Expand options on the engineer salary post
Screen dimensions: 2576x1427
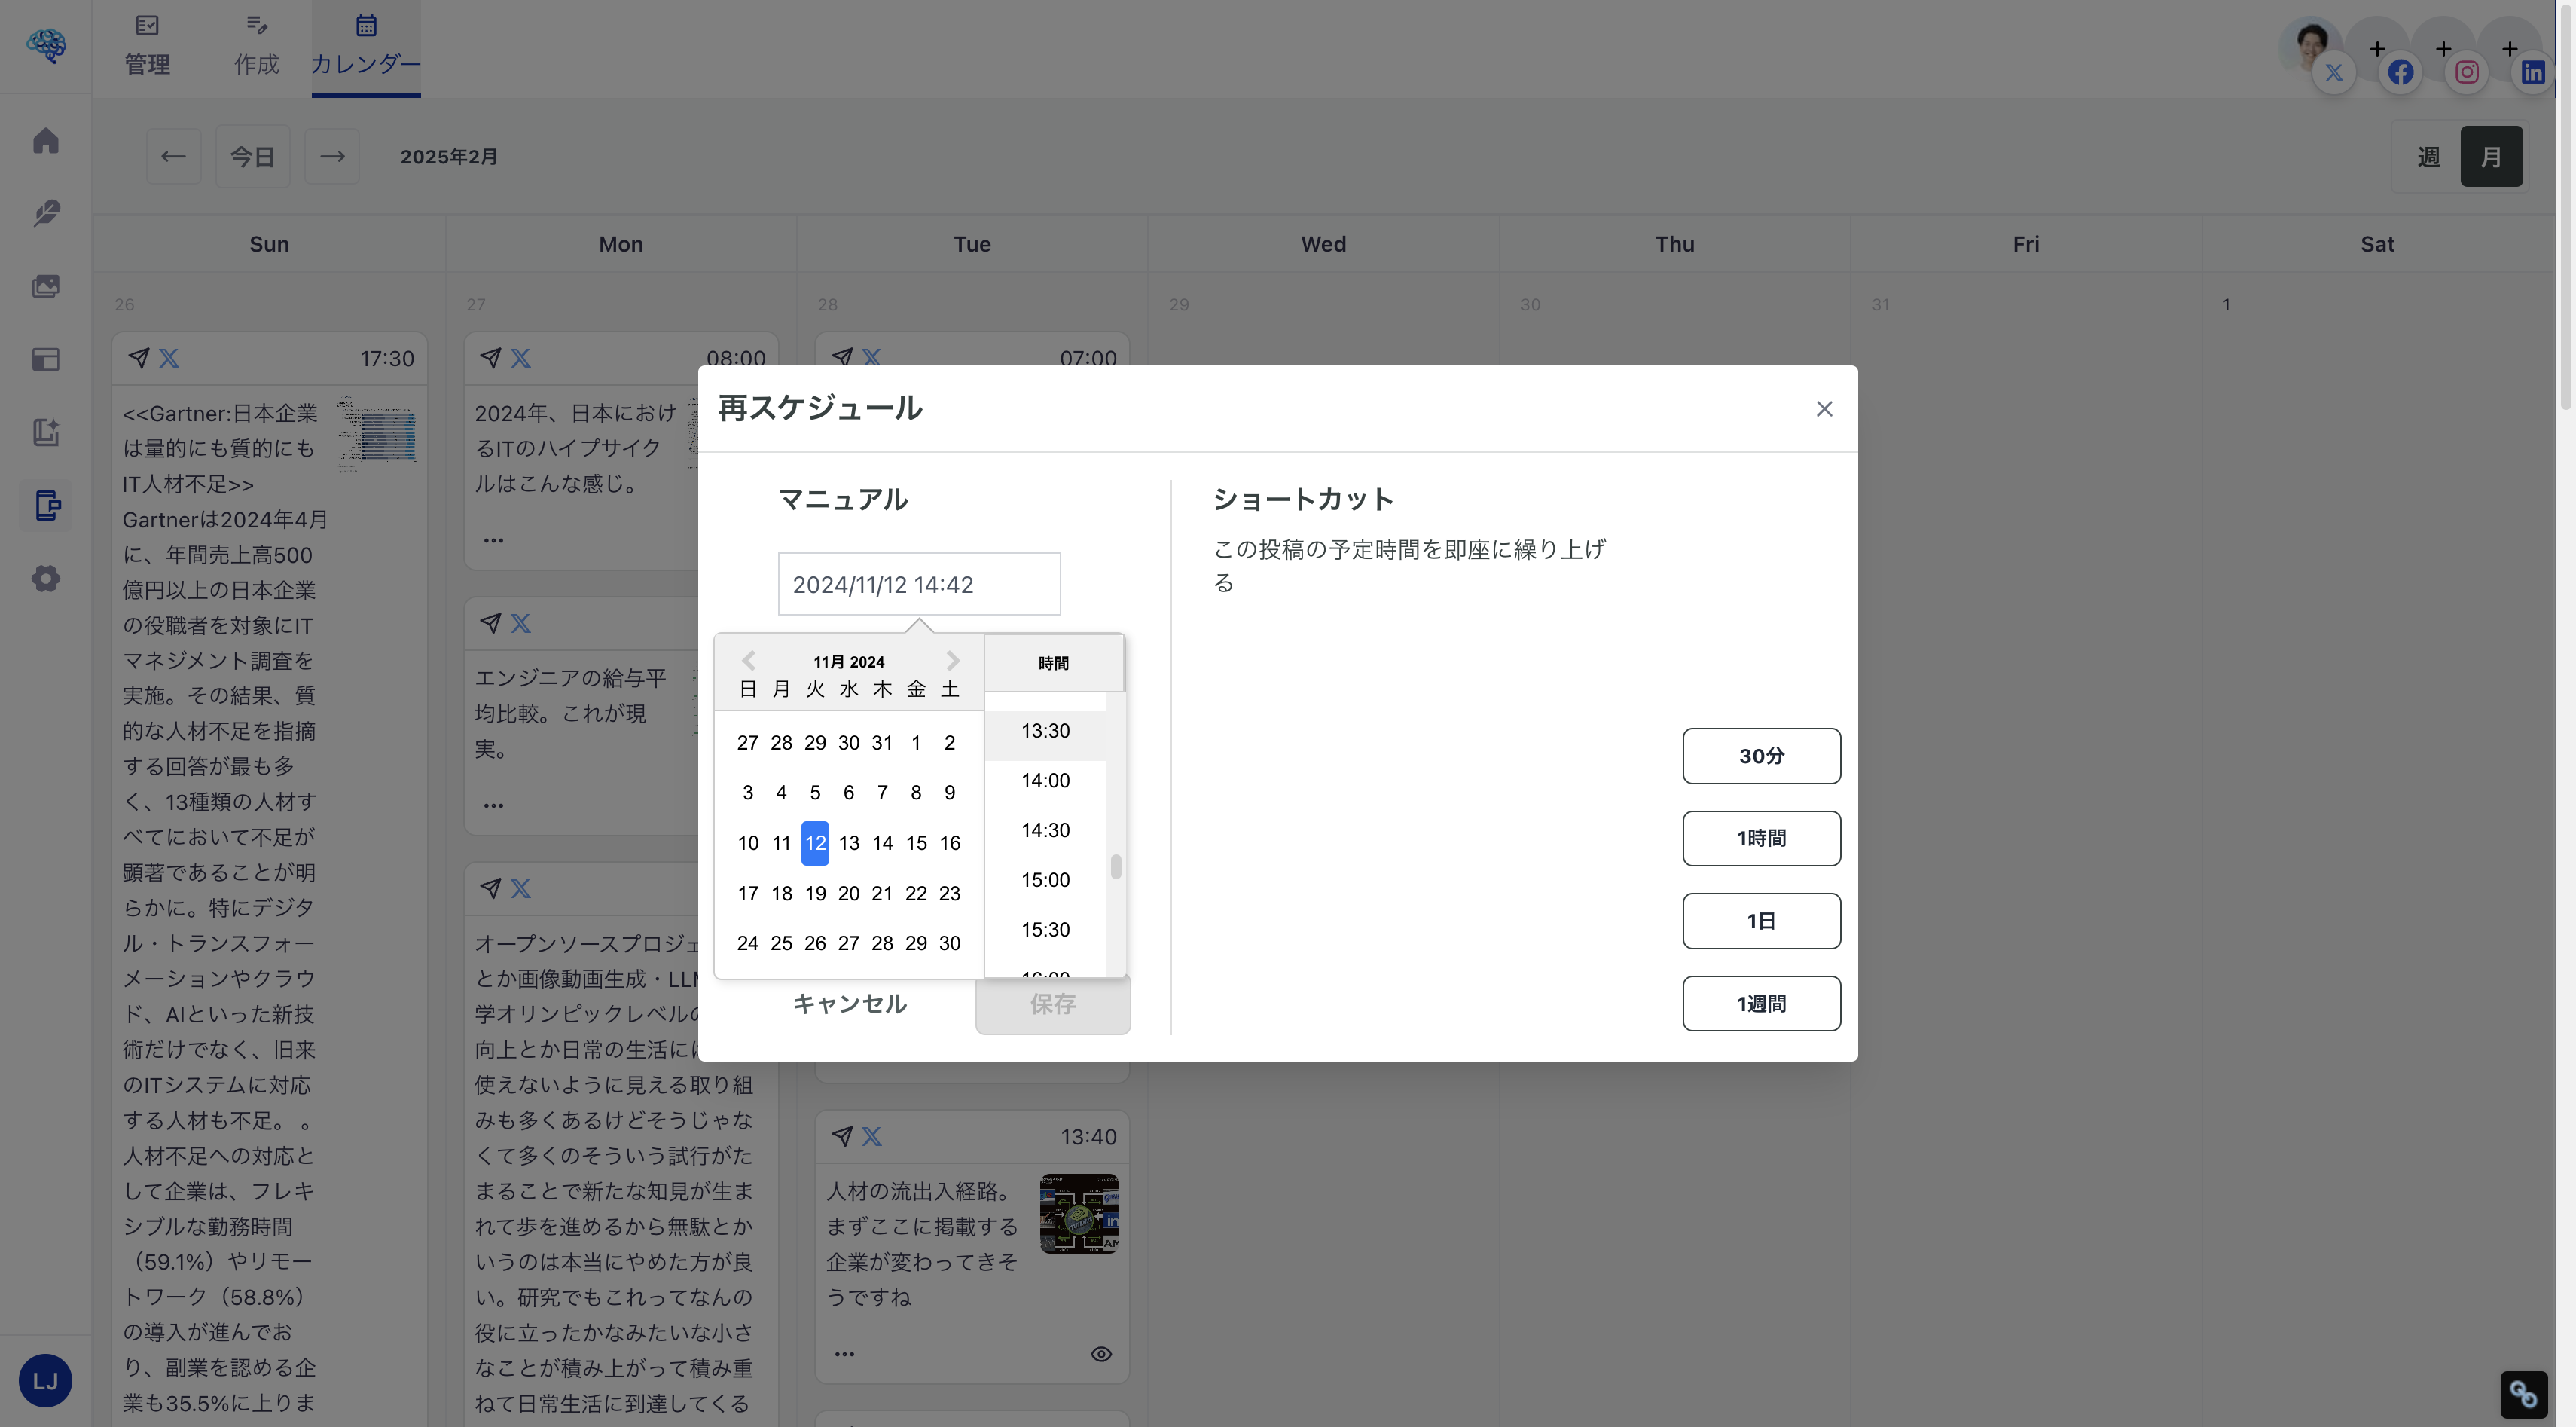493,804
